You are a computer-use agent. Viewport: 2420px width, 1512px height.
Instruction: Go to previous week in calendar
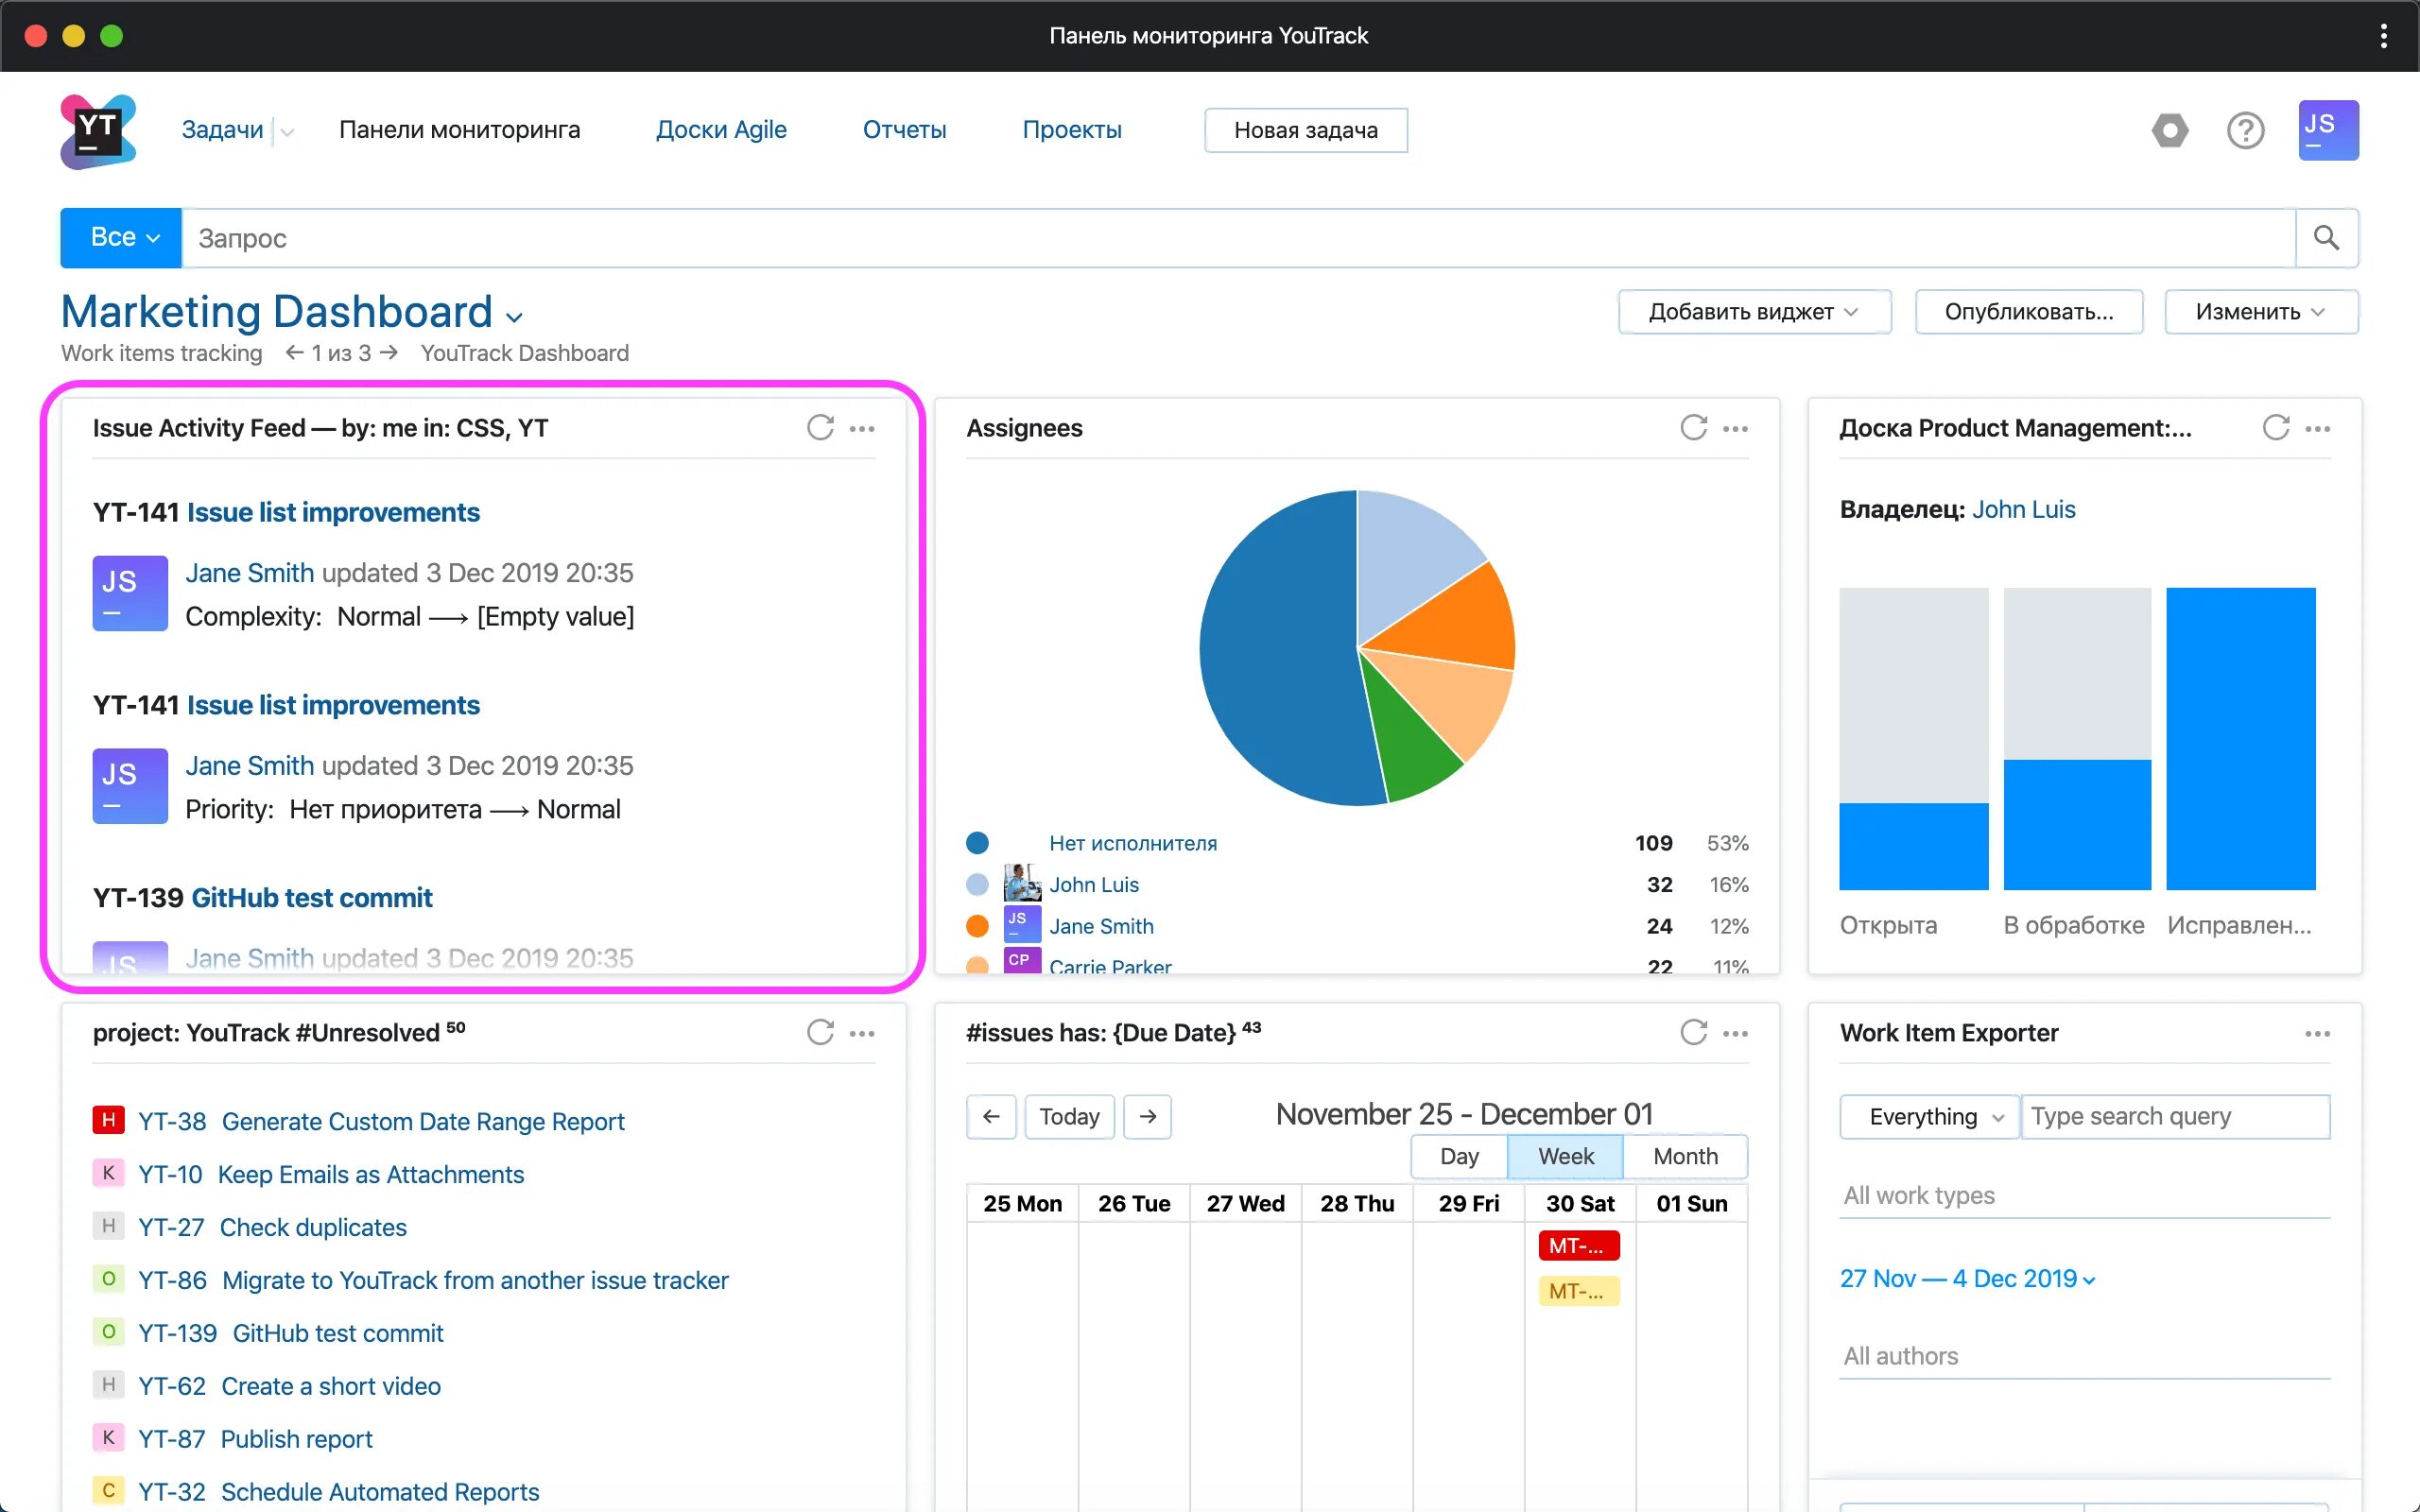991,1116
